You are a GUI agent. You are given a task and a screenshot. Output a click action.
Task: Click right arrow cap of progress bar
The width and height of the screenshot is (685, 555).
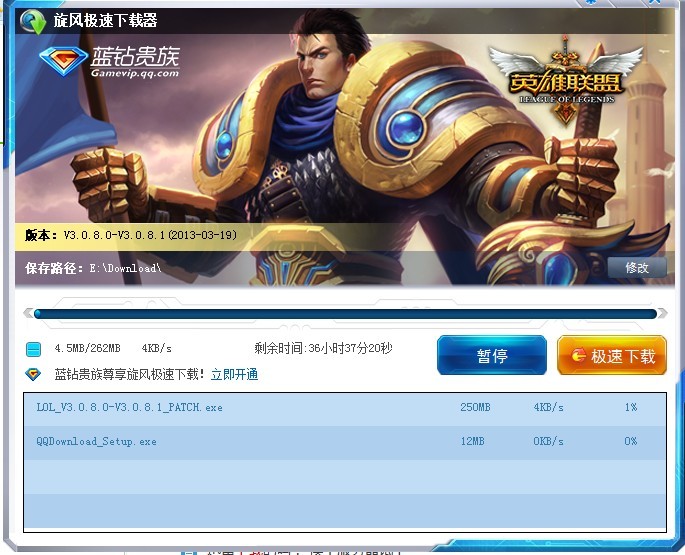click(662, 313)
